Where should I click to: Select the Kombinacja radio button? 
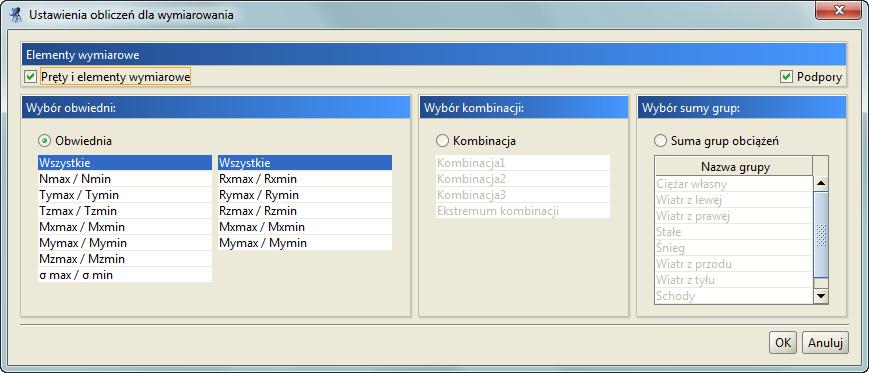click(442, 141)
